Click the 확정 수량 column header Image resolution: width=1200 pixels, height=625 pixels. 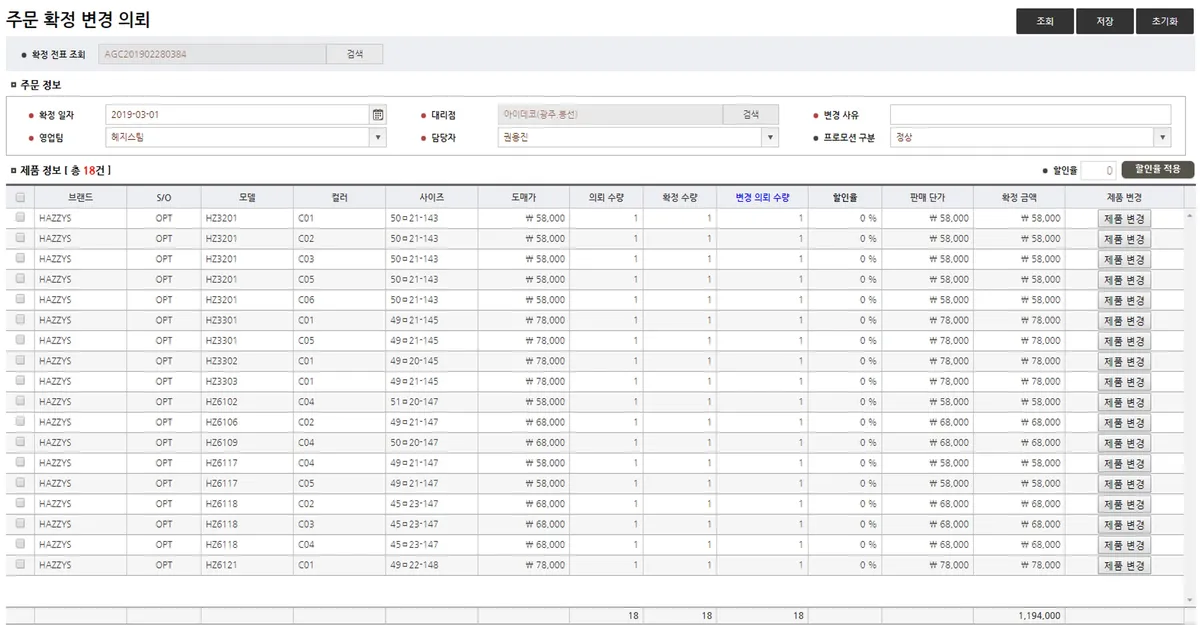(680, 198)
